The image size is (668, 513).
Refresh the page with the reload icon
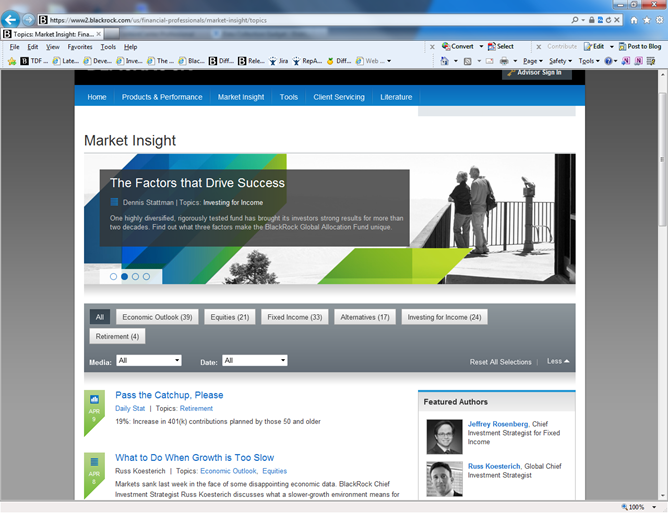pyautogui.click(x=608, y=20)
